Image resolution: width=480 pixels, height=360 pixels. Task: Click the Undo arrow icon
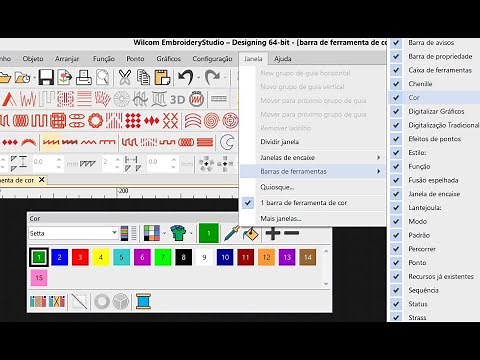186,77
